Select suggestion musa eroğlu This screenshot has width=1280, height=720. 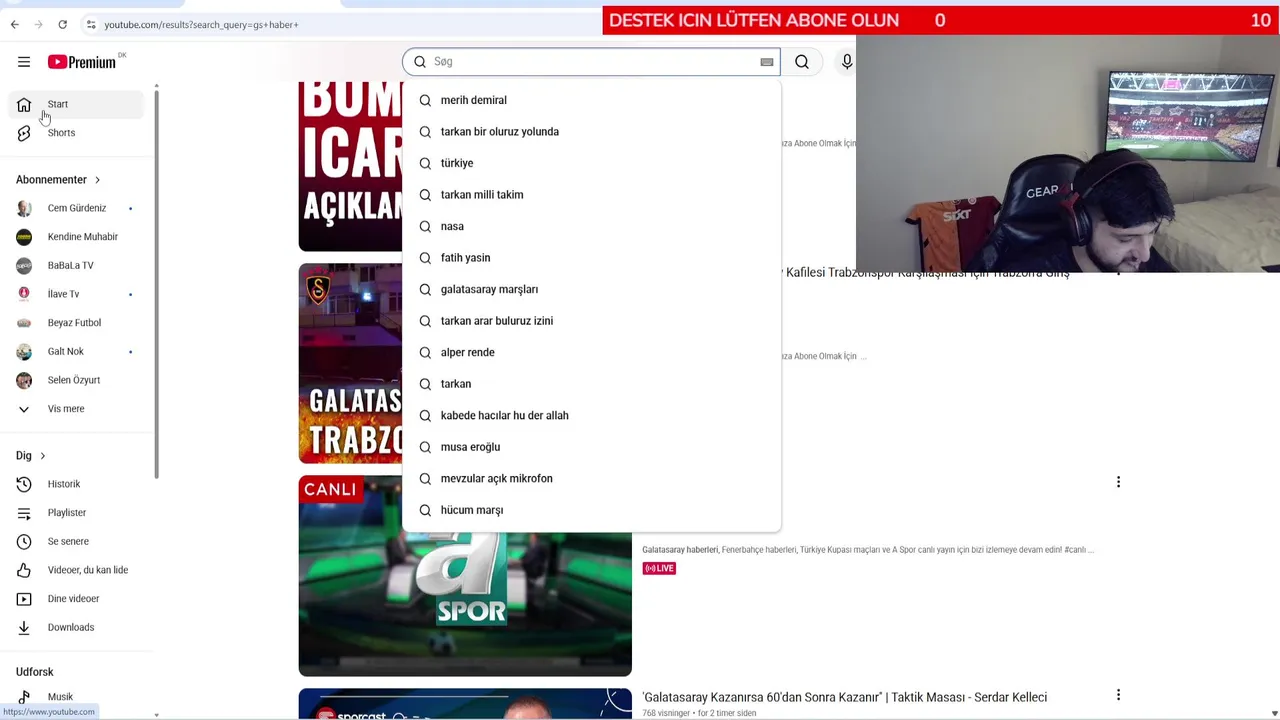pos(591,447)
